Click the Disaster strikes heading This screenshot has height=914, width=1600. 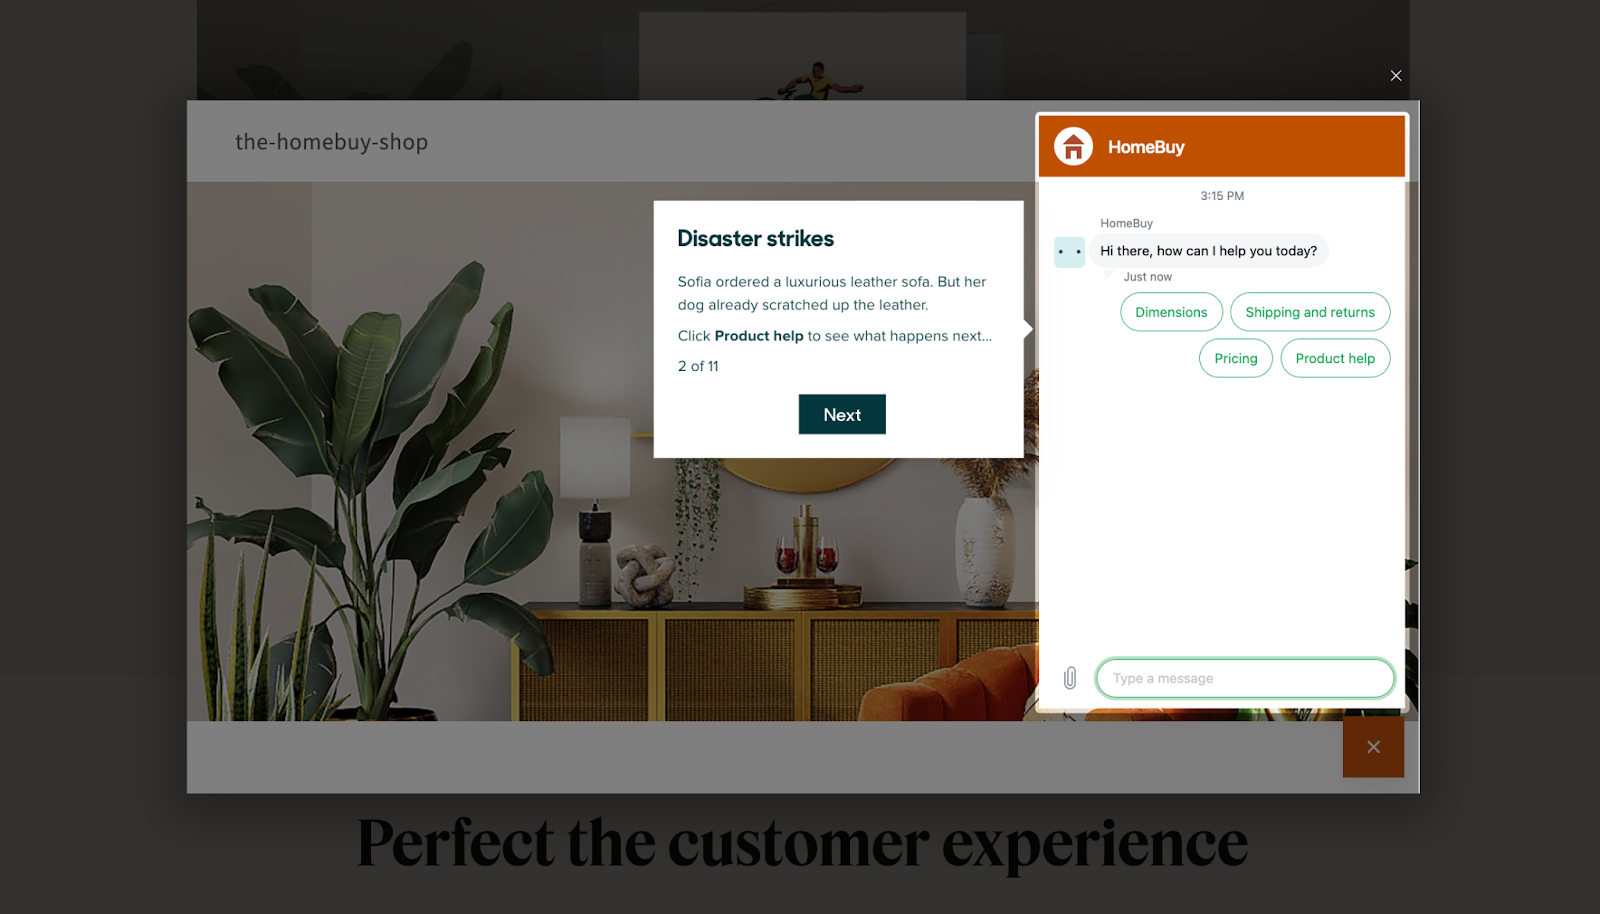tap(756, 239)
